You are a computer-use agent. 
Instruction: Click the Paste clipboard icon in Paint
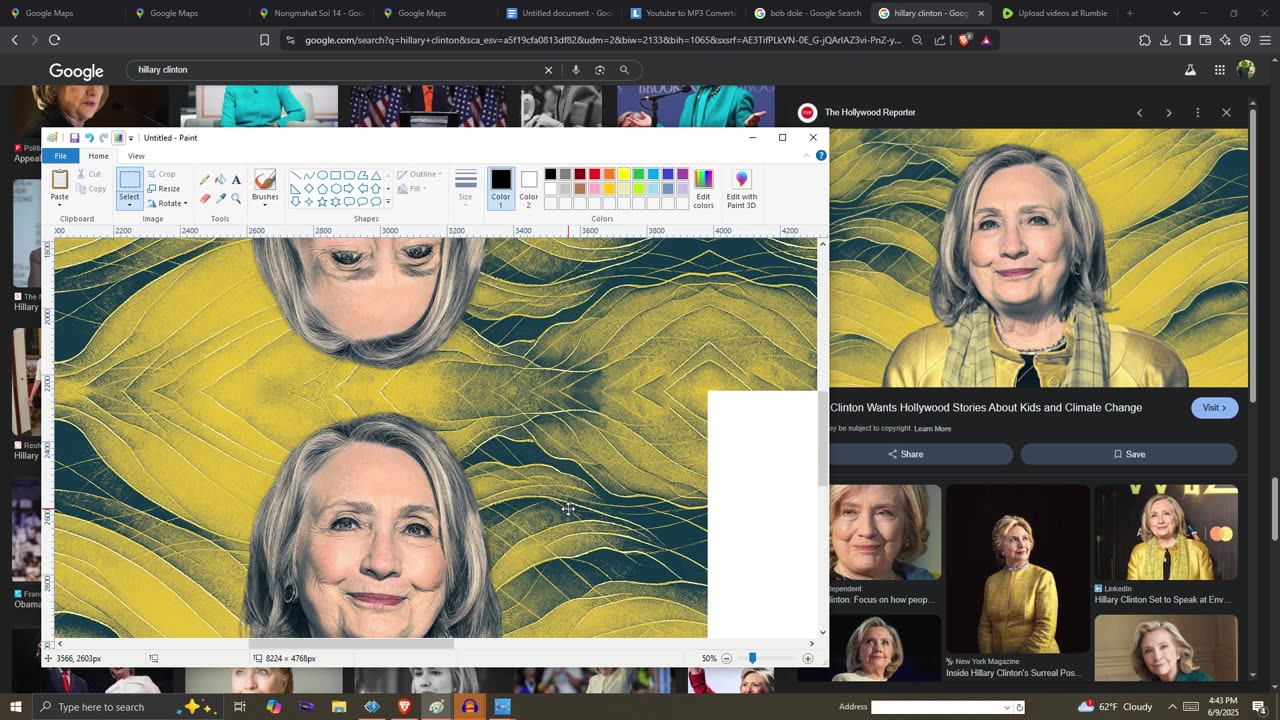pyautogui.click(x=60, y=180)
